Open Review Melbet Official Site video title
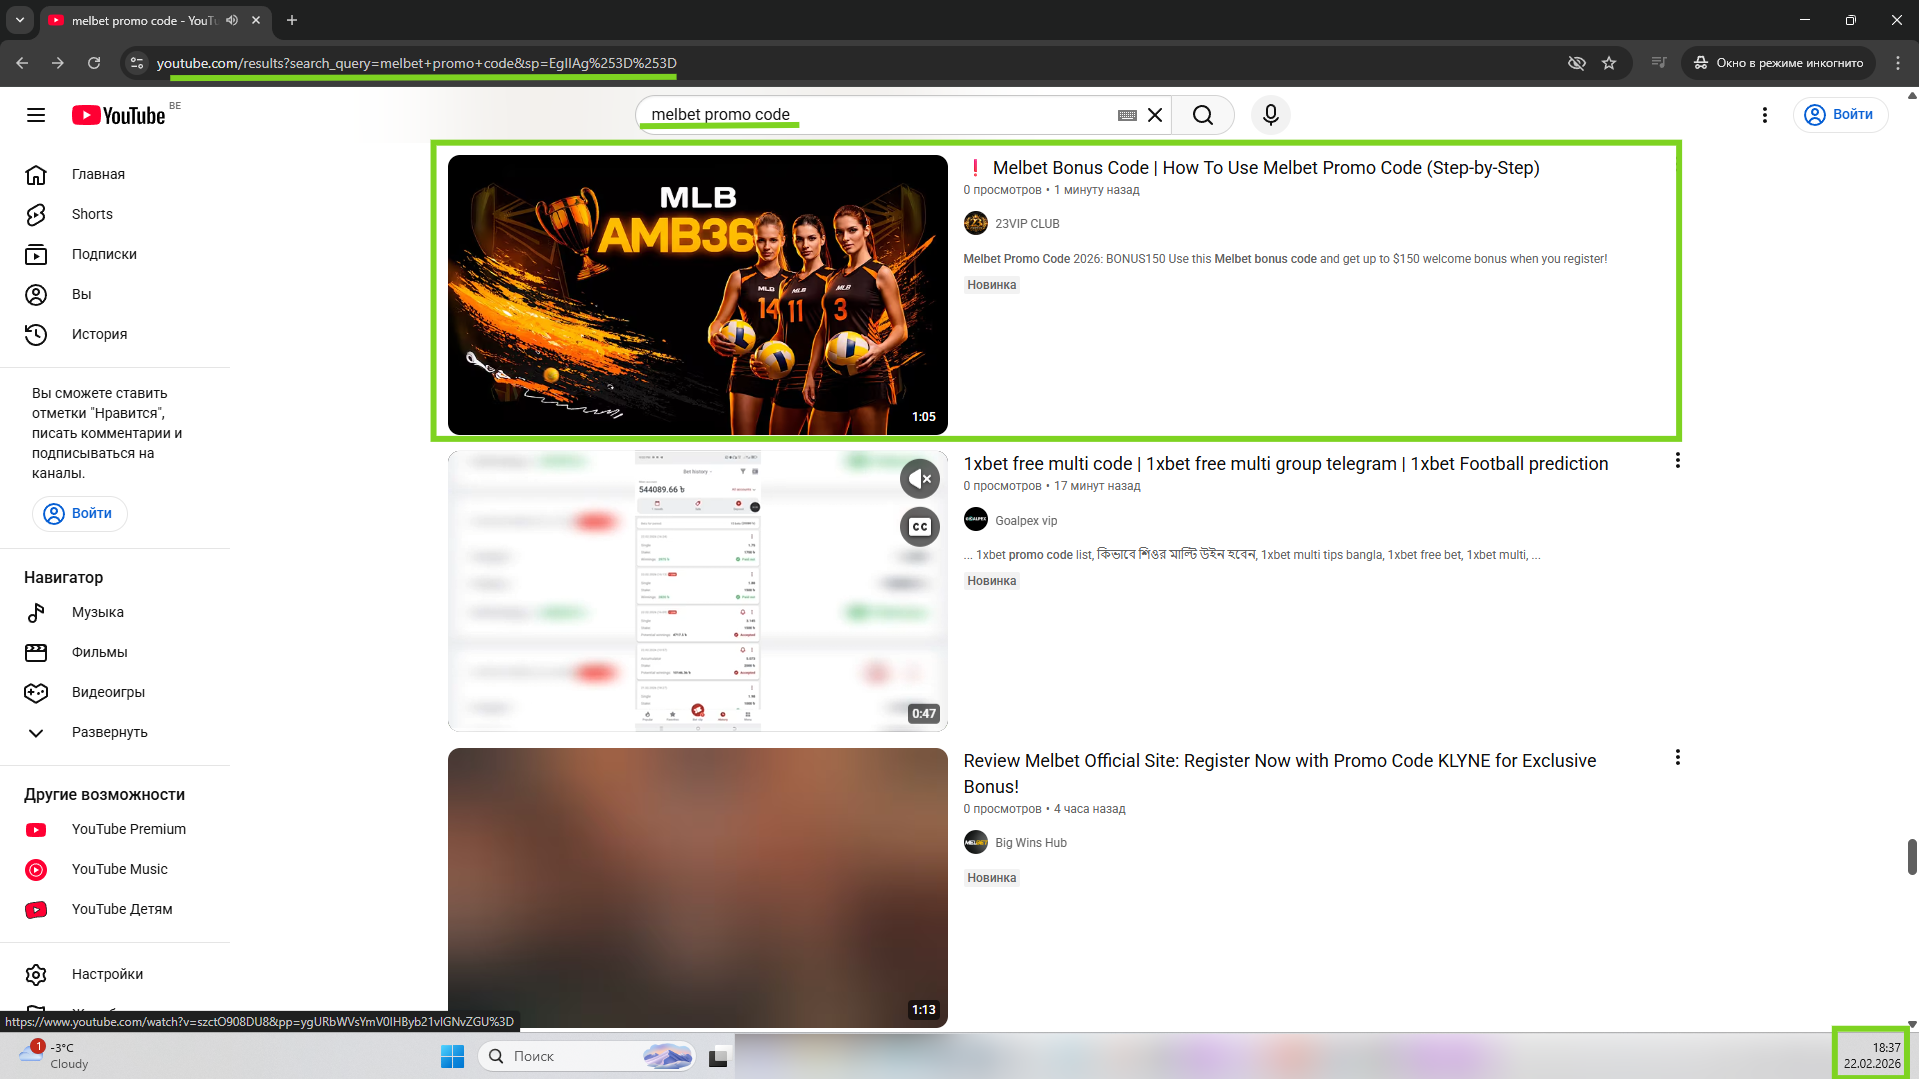The image size is (1919, 1079). 1279,774
